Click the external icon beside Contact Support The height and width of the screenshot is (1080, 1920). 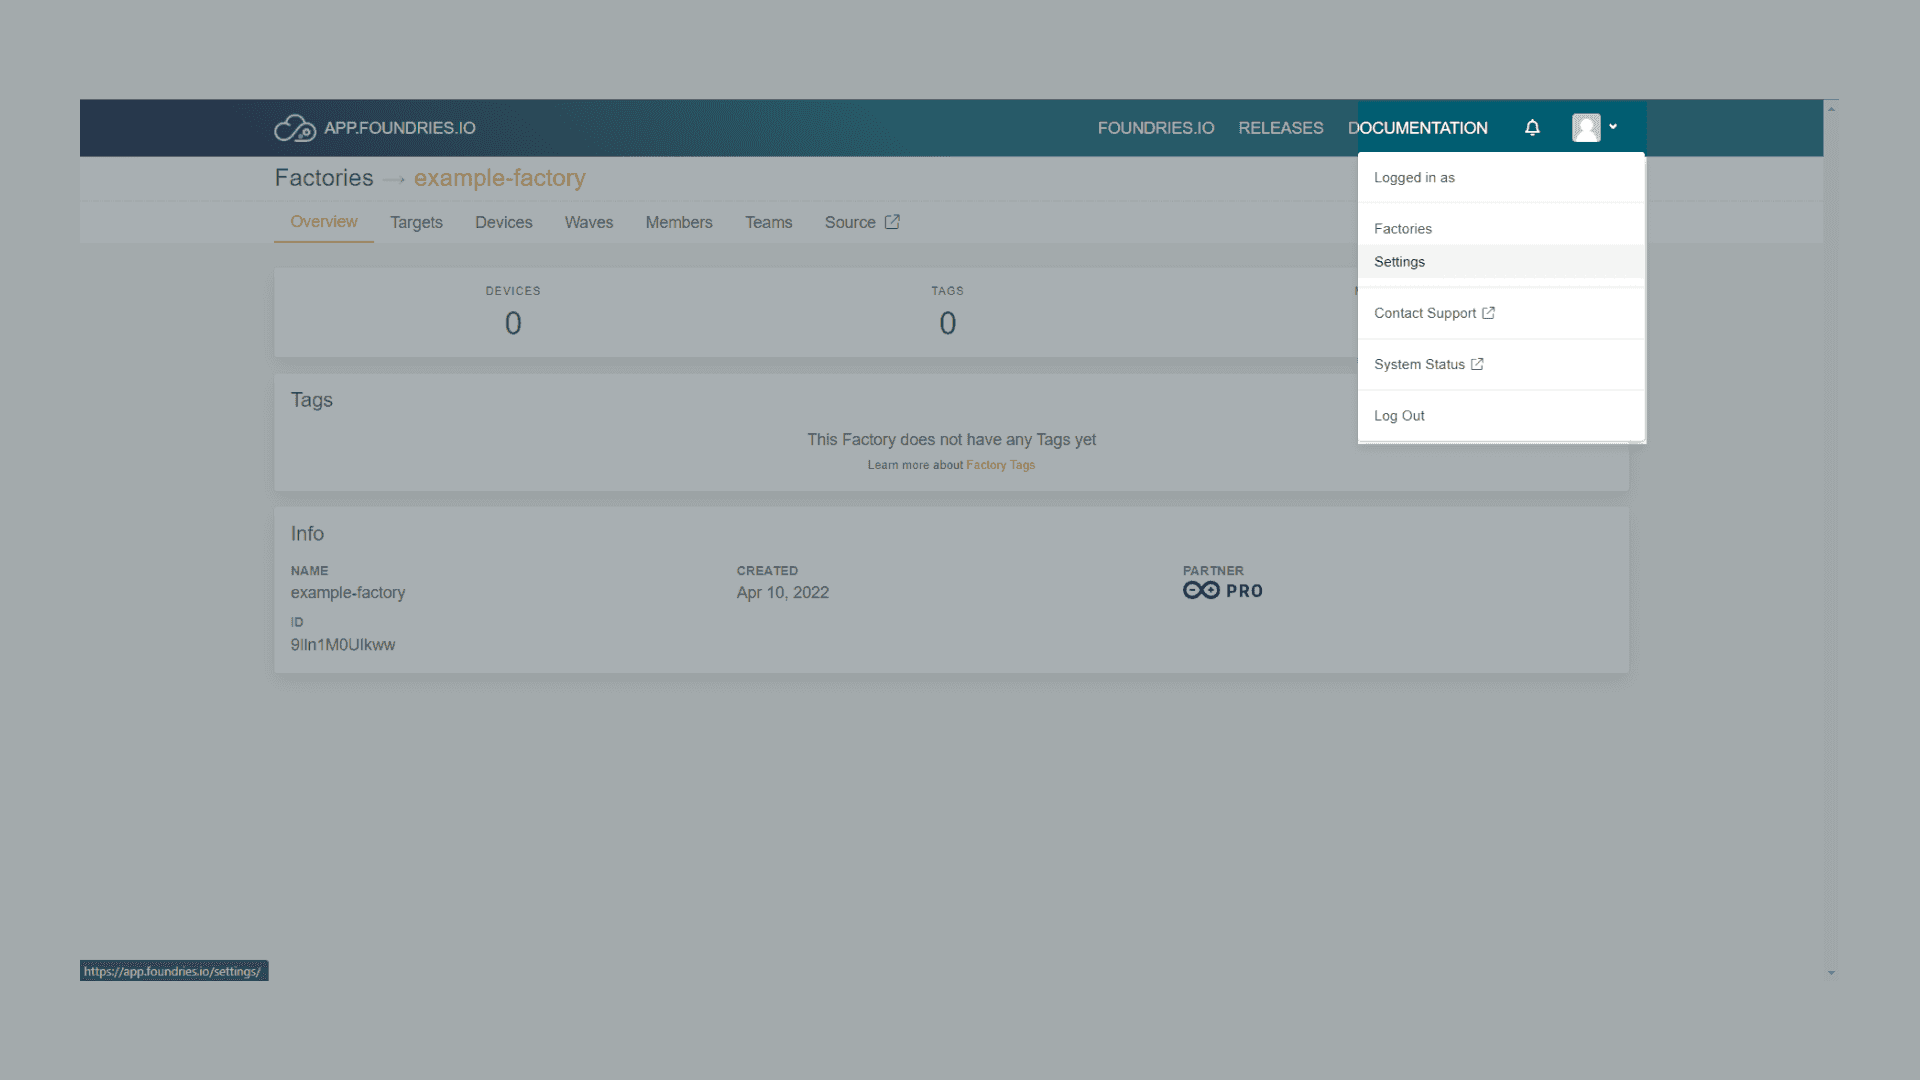1488,313
